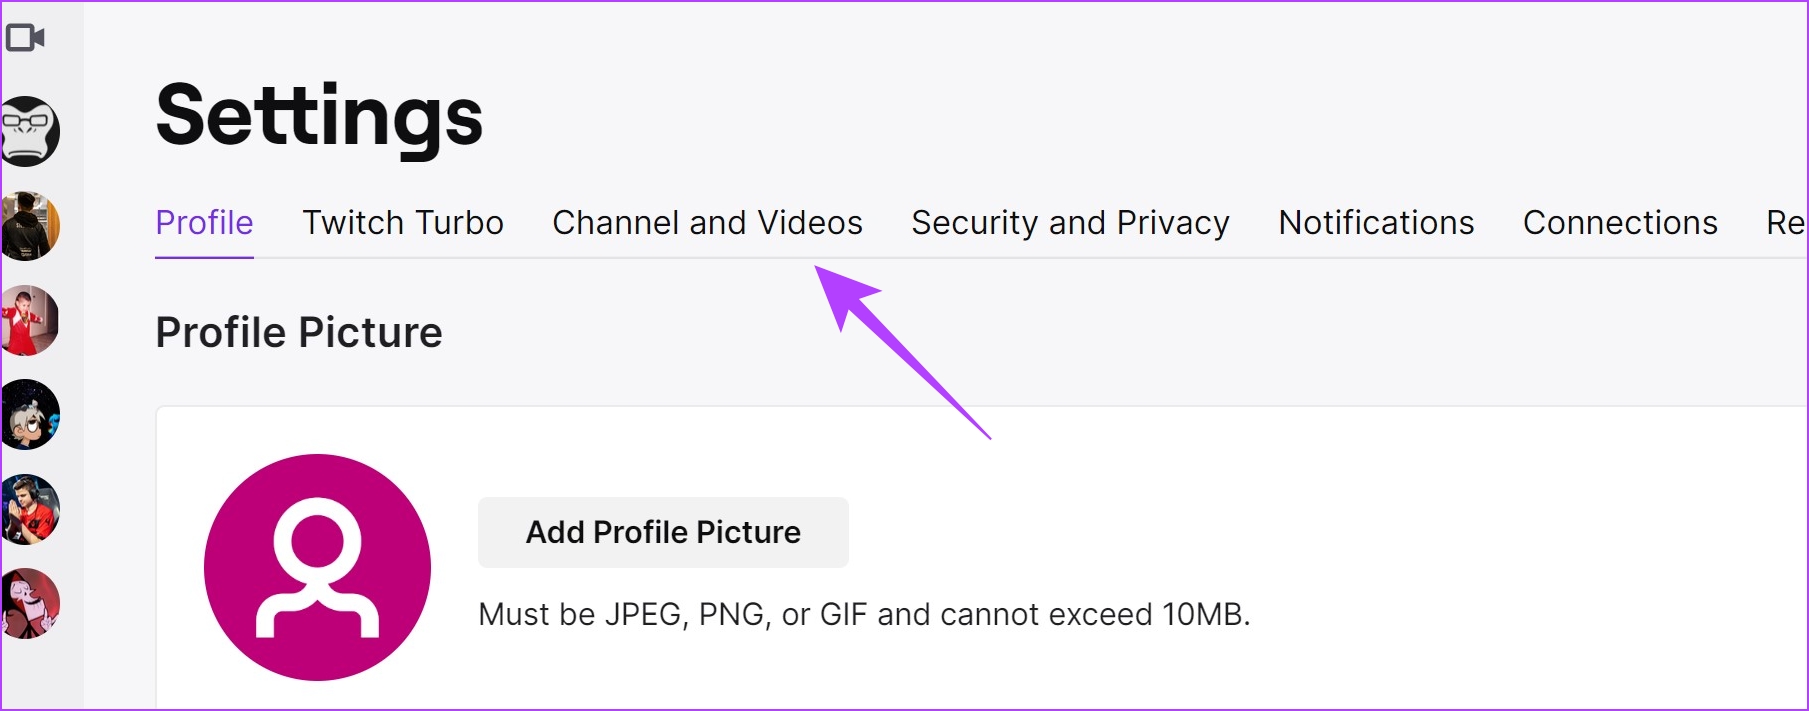Visit the headset gamer channel avatar
This screenshot has height=711, width=1809.
click(x=30, y=509)
